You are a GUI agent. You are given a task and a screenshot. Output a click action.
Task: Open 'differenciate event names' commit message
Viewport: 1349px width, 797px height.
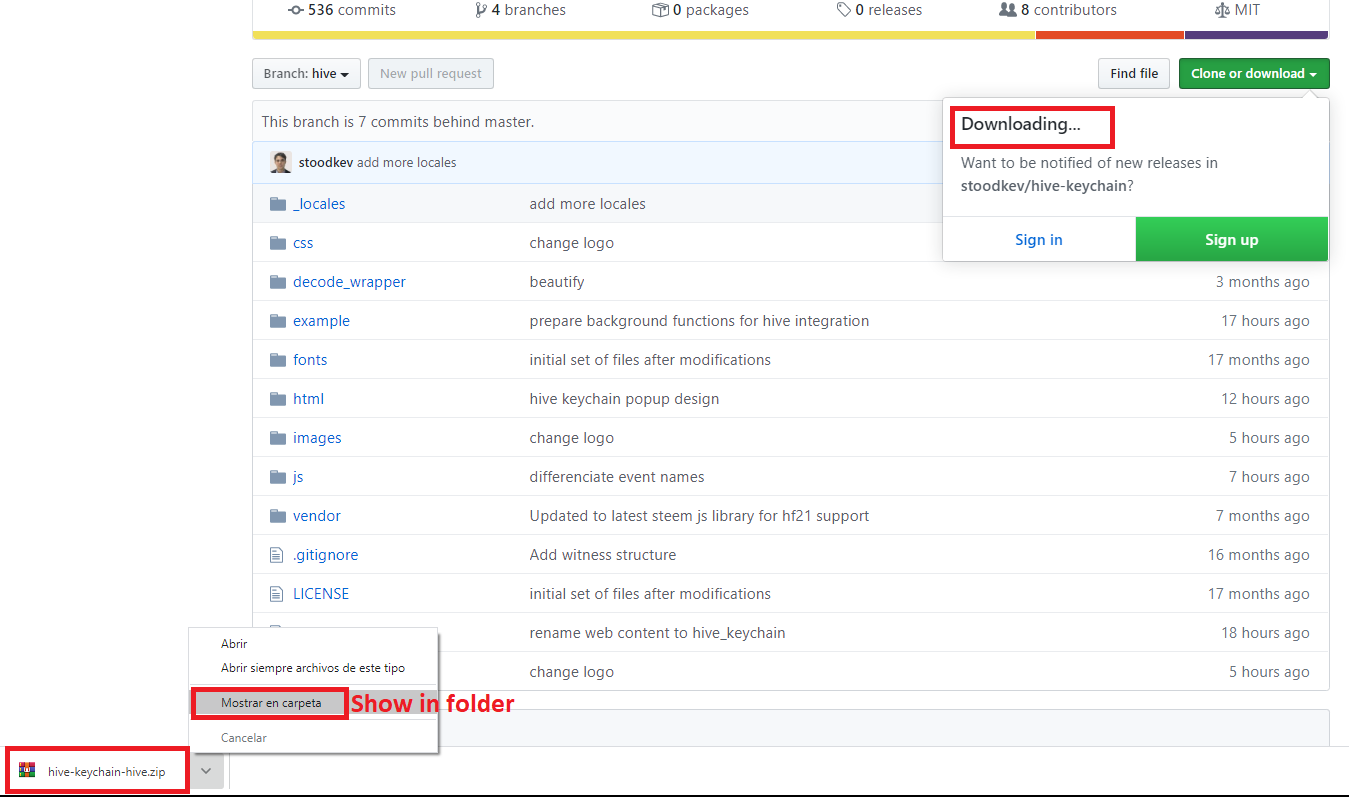click(x=617, y=477)
